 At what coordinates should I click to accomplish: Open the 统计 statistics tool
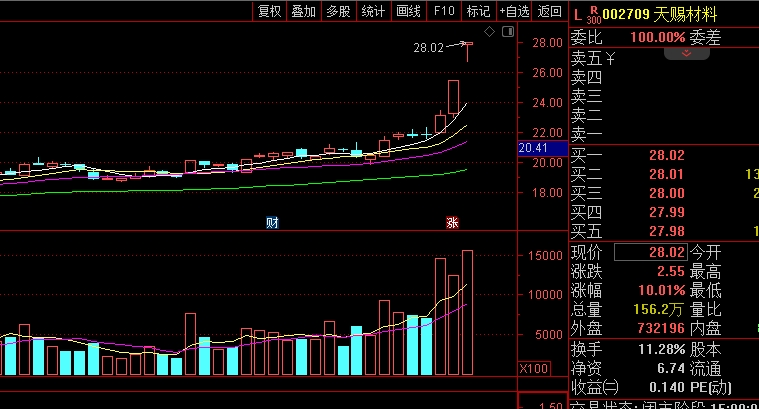tap(373, 11)
